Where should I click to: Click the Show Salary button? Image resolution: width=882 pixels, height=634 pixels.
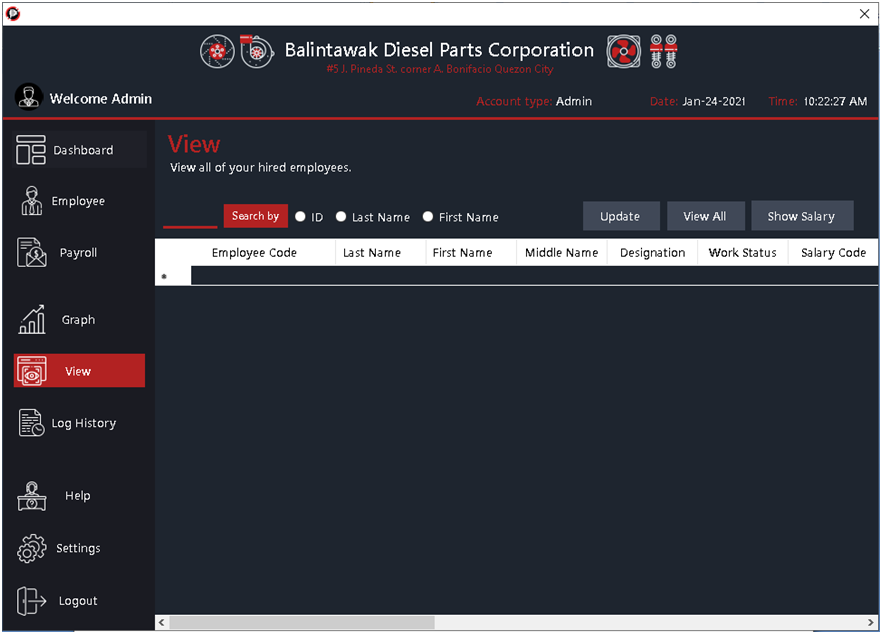pos(802,215)
